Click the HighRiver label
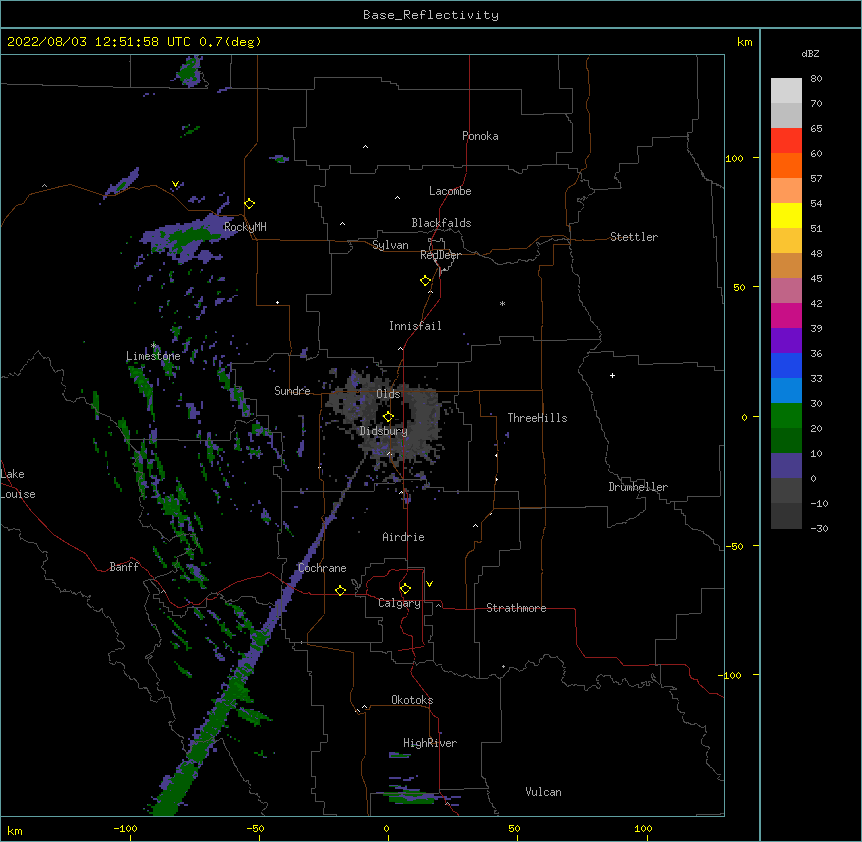862x842 pixels. [x=430, y=743]
